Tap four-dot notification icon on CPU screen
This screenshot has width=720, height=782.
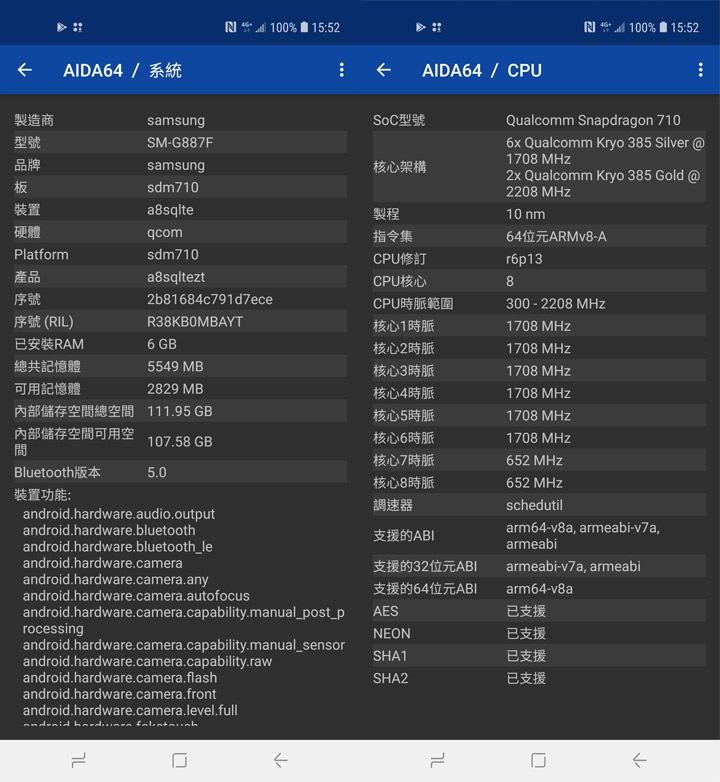tap(437, 27)
